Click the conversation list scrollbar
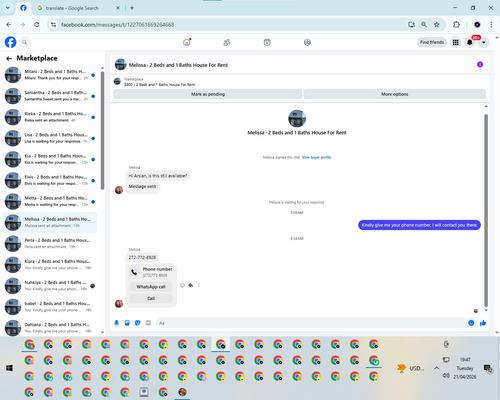The image size is (500, 400). coord(102,131)
